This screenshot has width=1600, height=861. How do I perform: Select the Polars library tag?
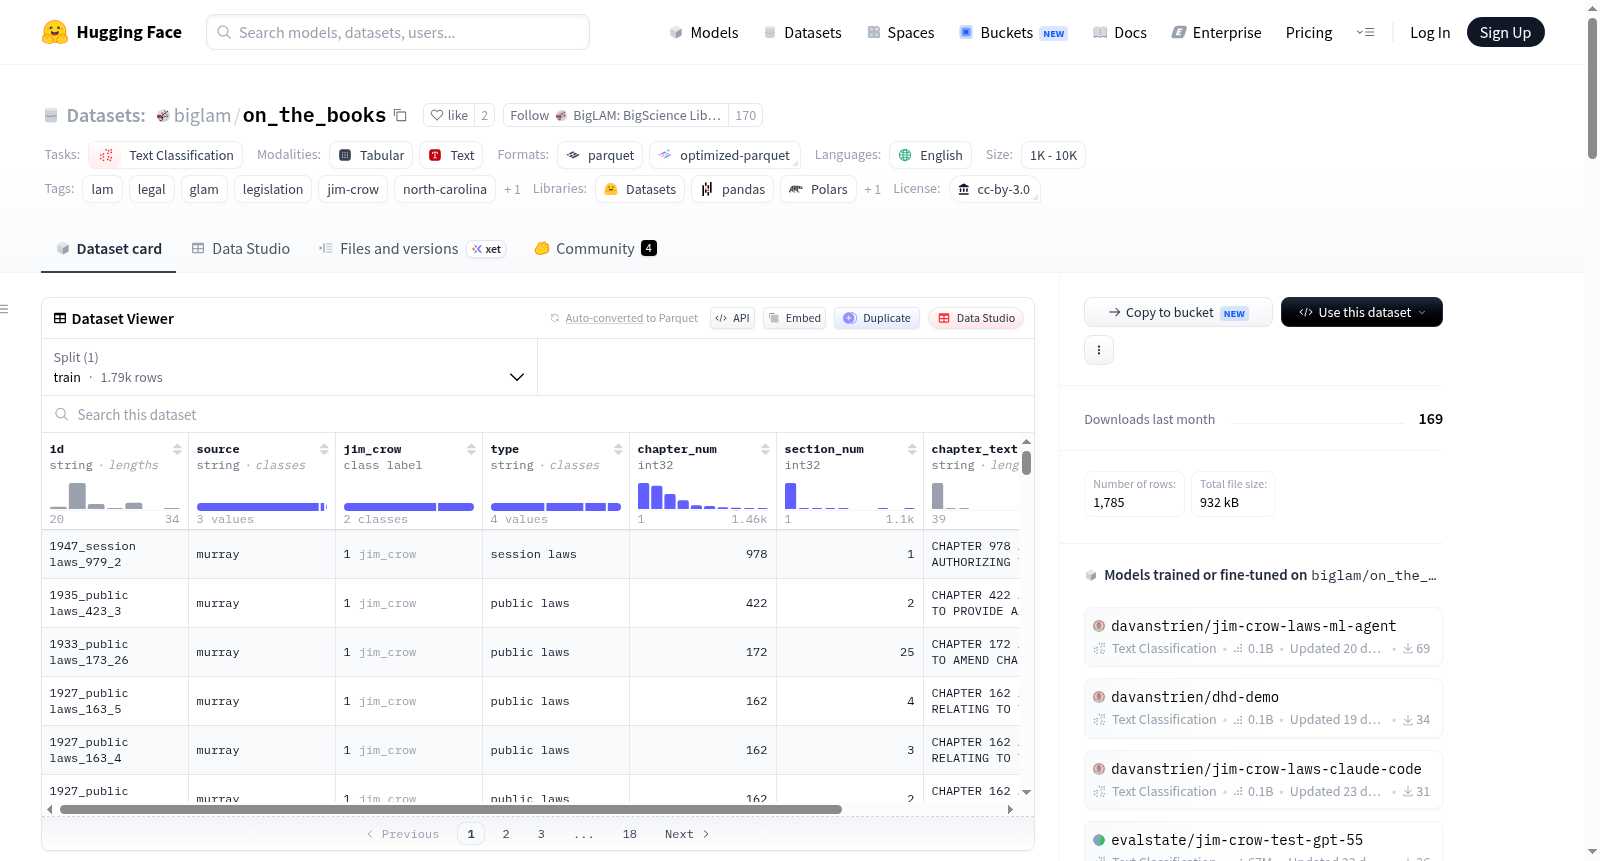(x=818, y=189)
